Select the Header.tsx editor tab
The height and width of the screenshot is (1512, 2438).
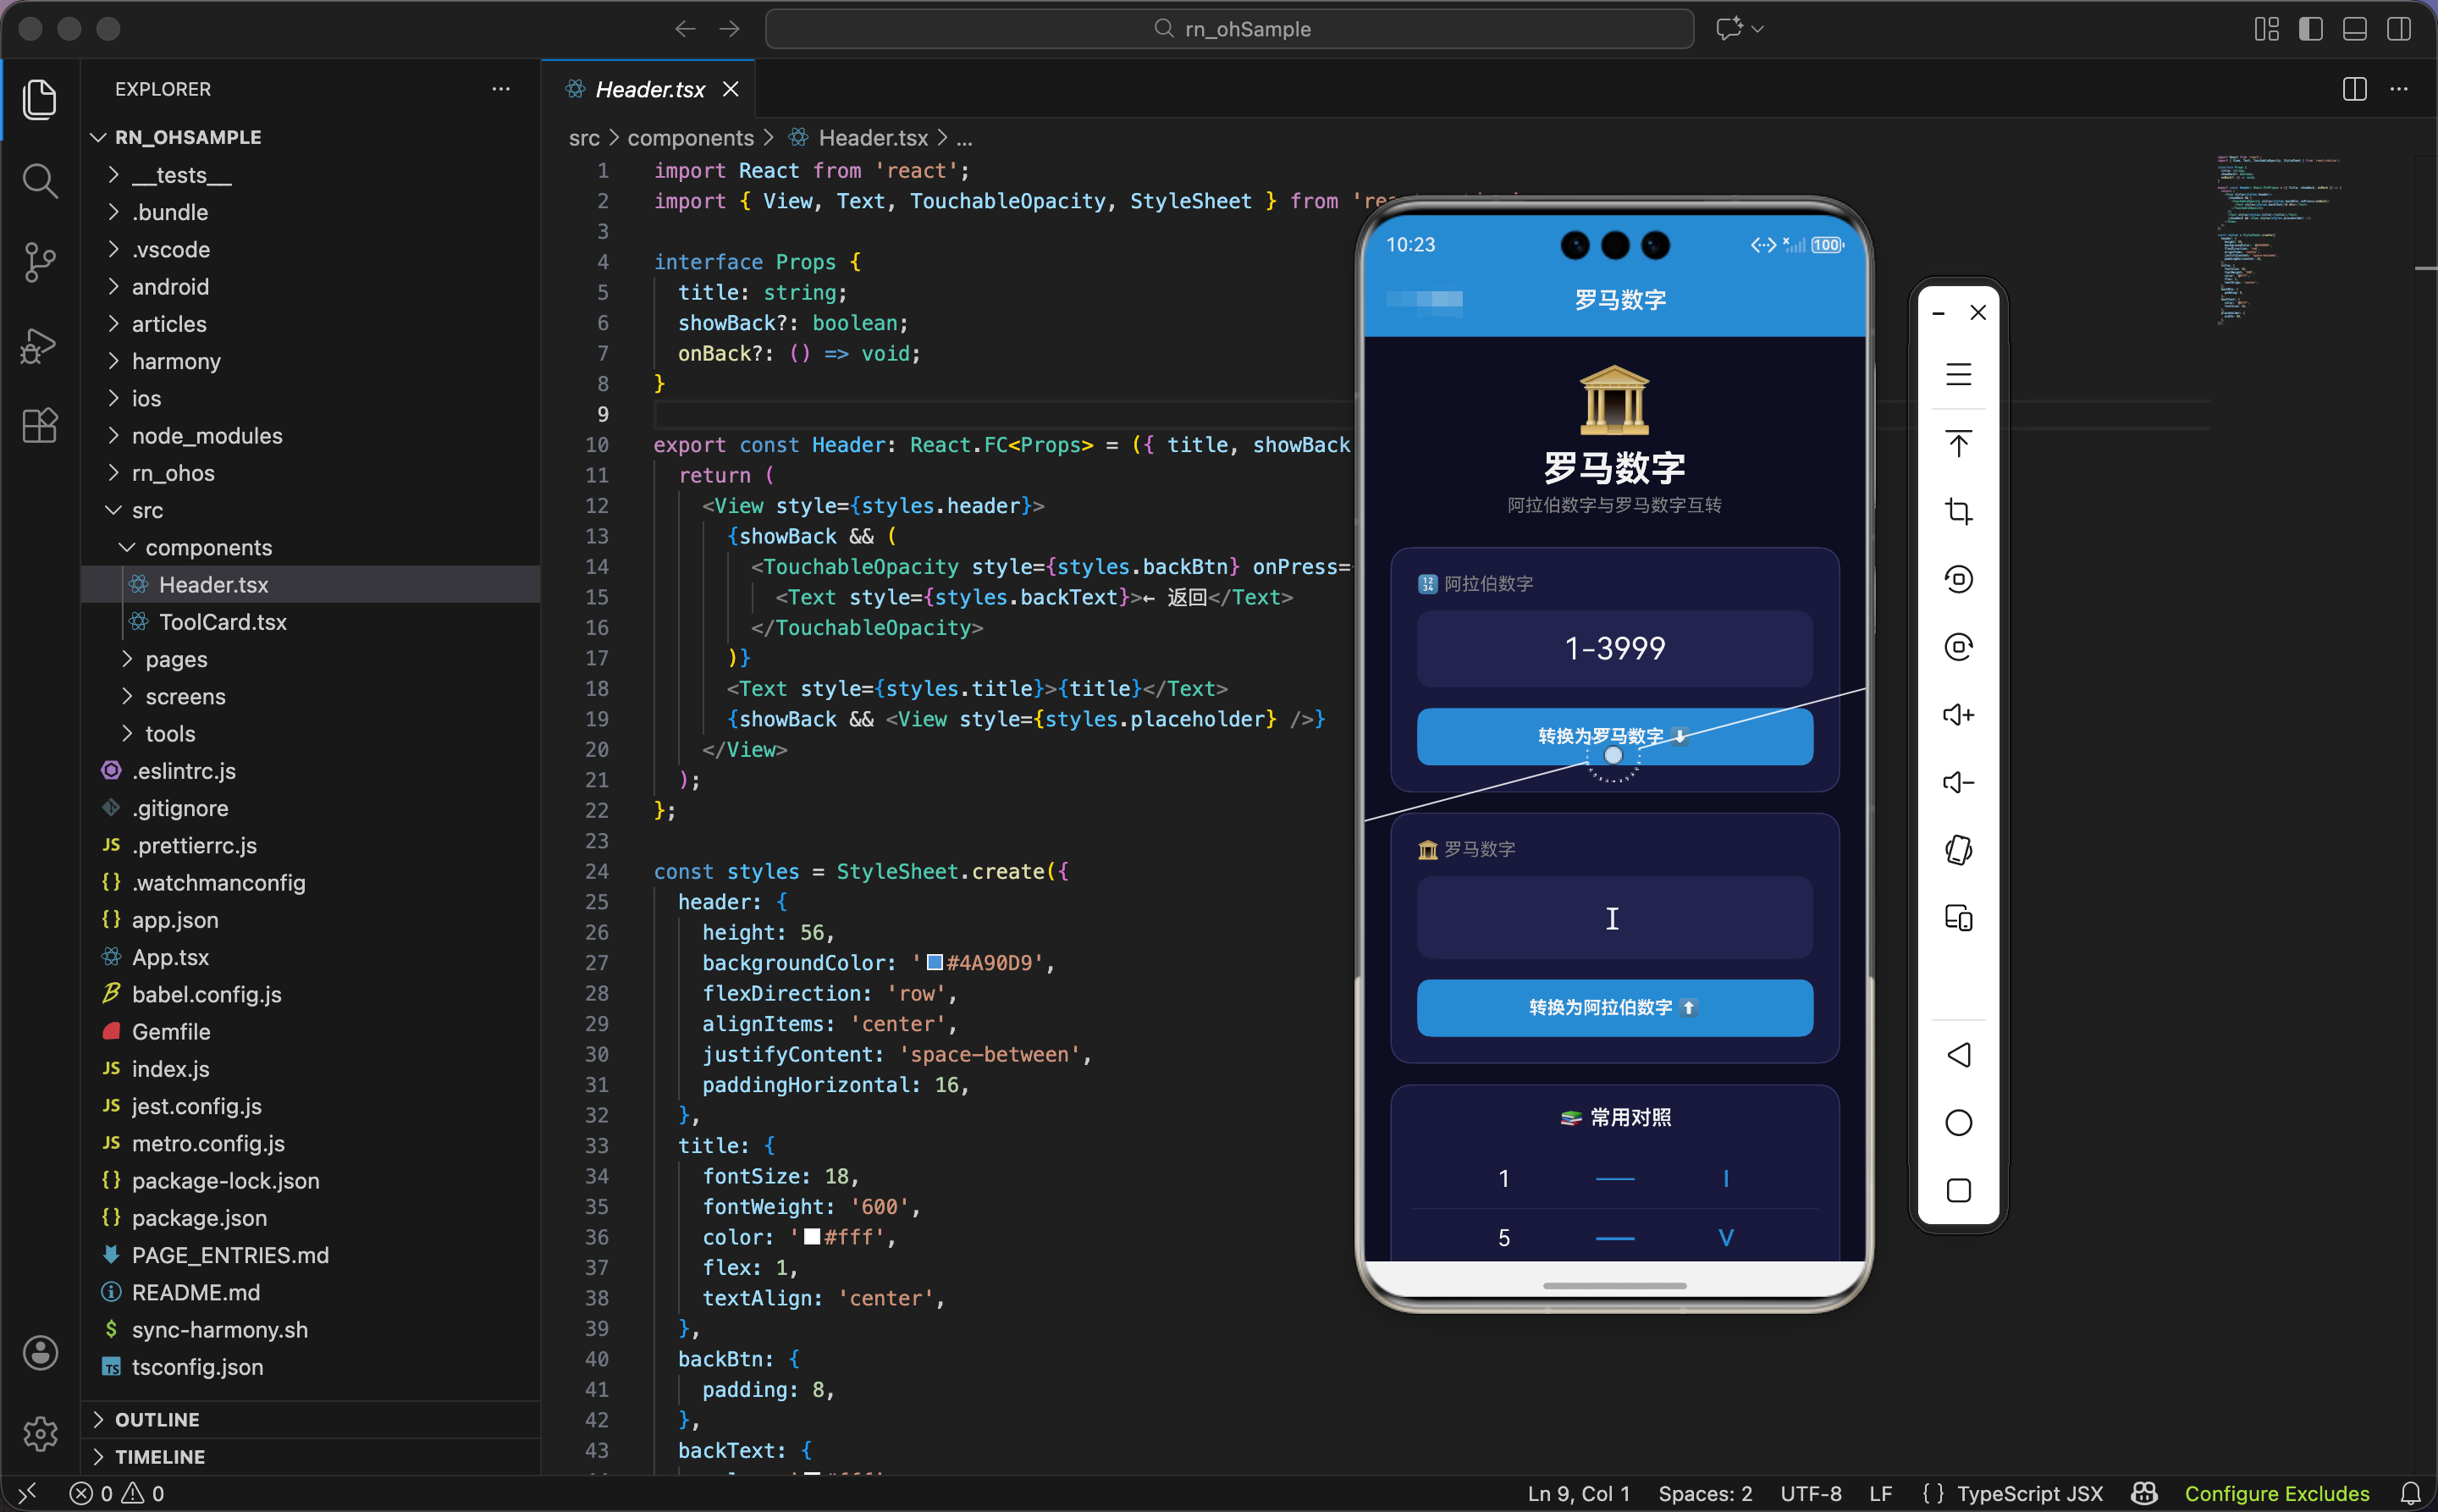(x=649, y=89)
